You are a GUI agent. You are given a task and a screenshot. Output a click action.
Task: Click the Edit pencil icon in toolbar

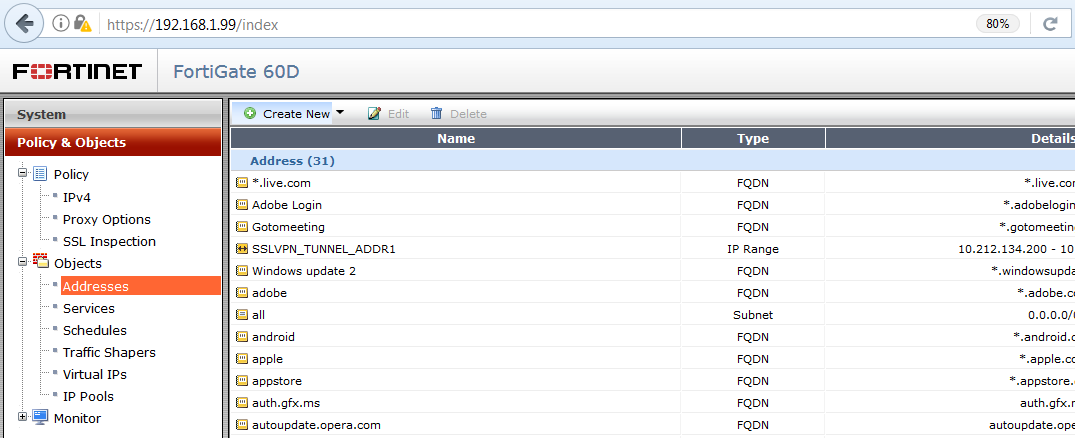pos(374,114)
